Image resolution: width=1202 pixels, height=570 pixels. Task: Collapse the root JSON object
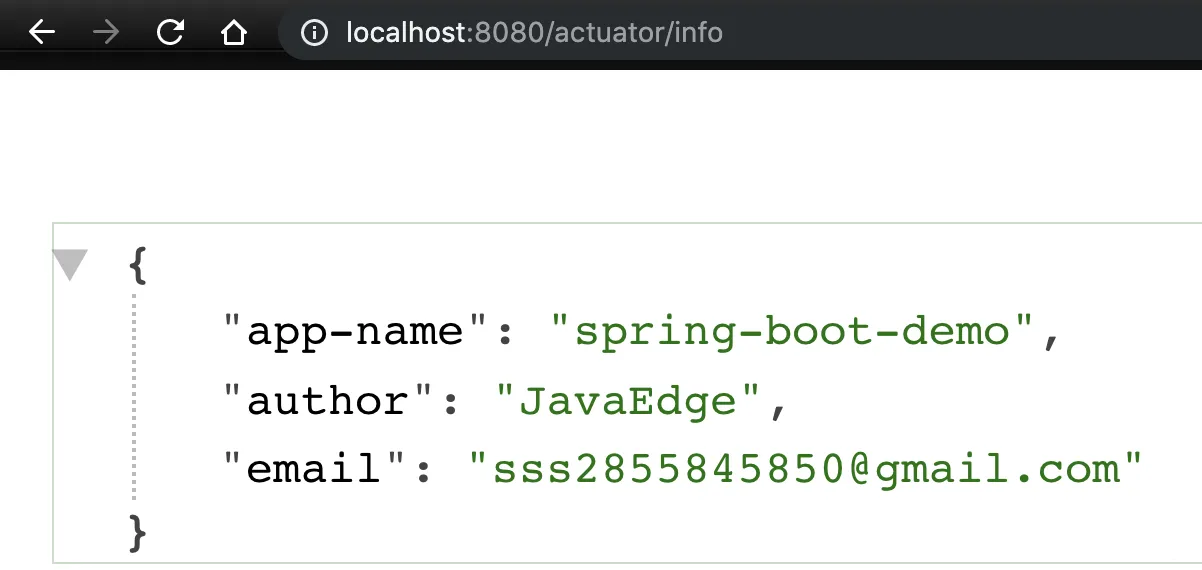coord(70,265)
